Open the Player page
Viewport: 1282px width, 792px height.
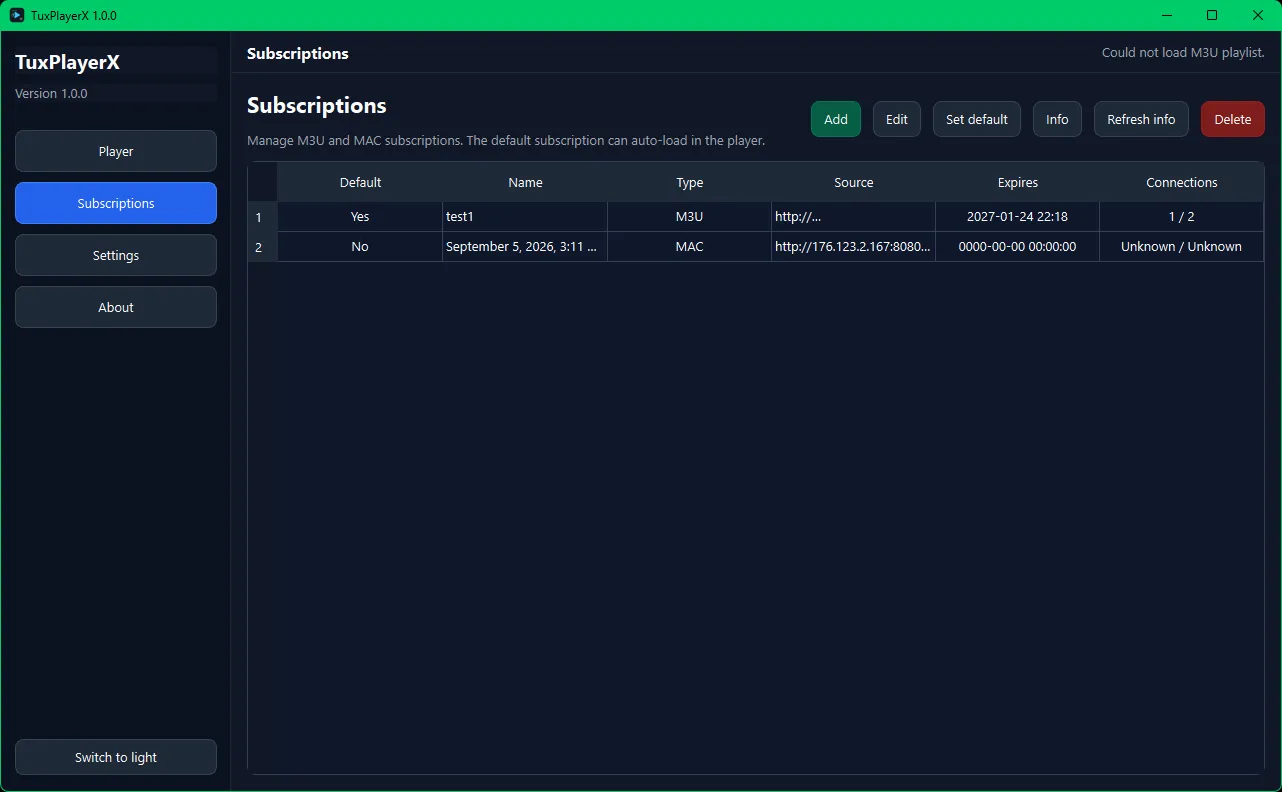(x=116, y=151)
